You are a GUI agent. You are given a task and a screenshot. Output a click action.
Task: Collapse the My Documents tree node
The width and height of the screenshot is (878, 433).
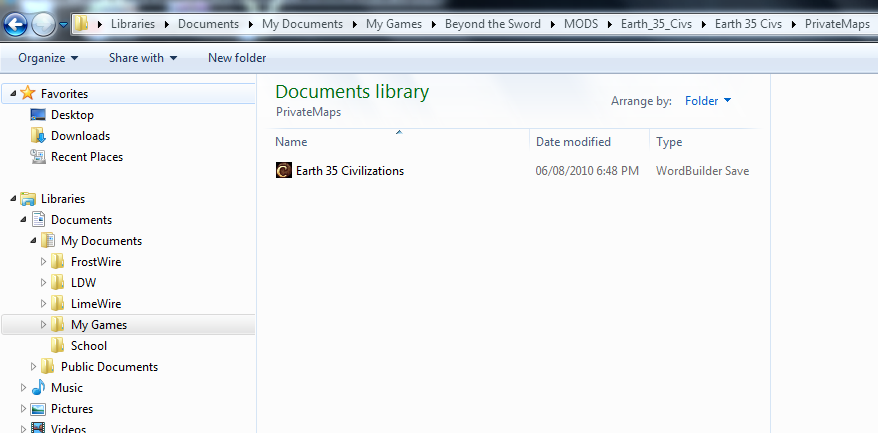pos(34,241)
